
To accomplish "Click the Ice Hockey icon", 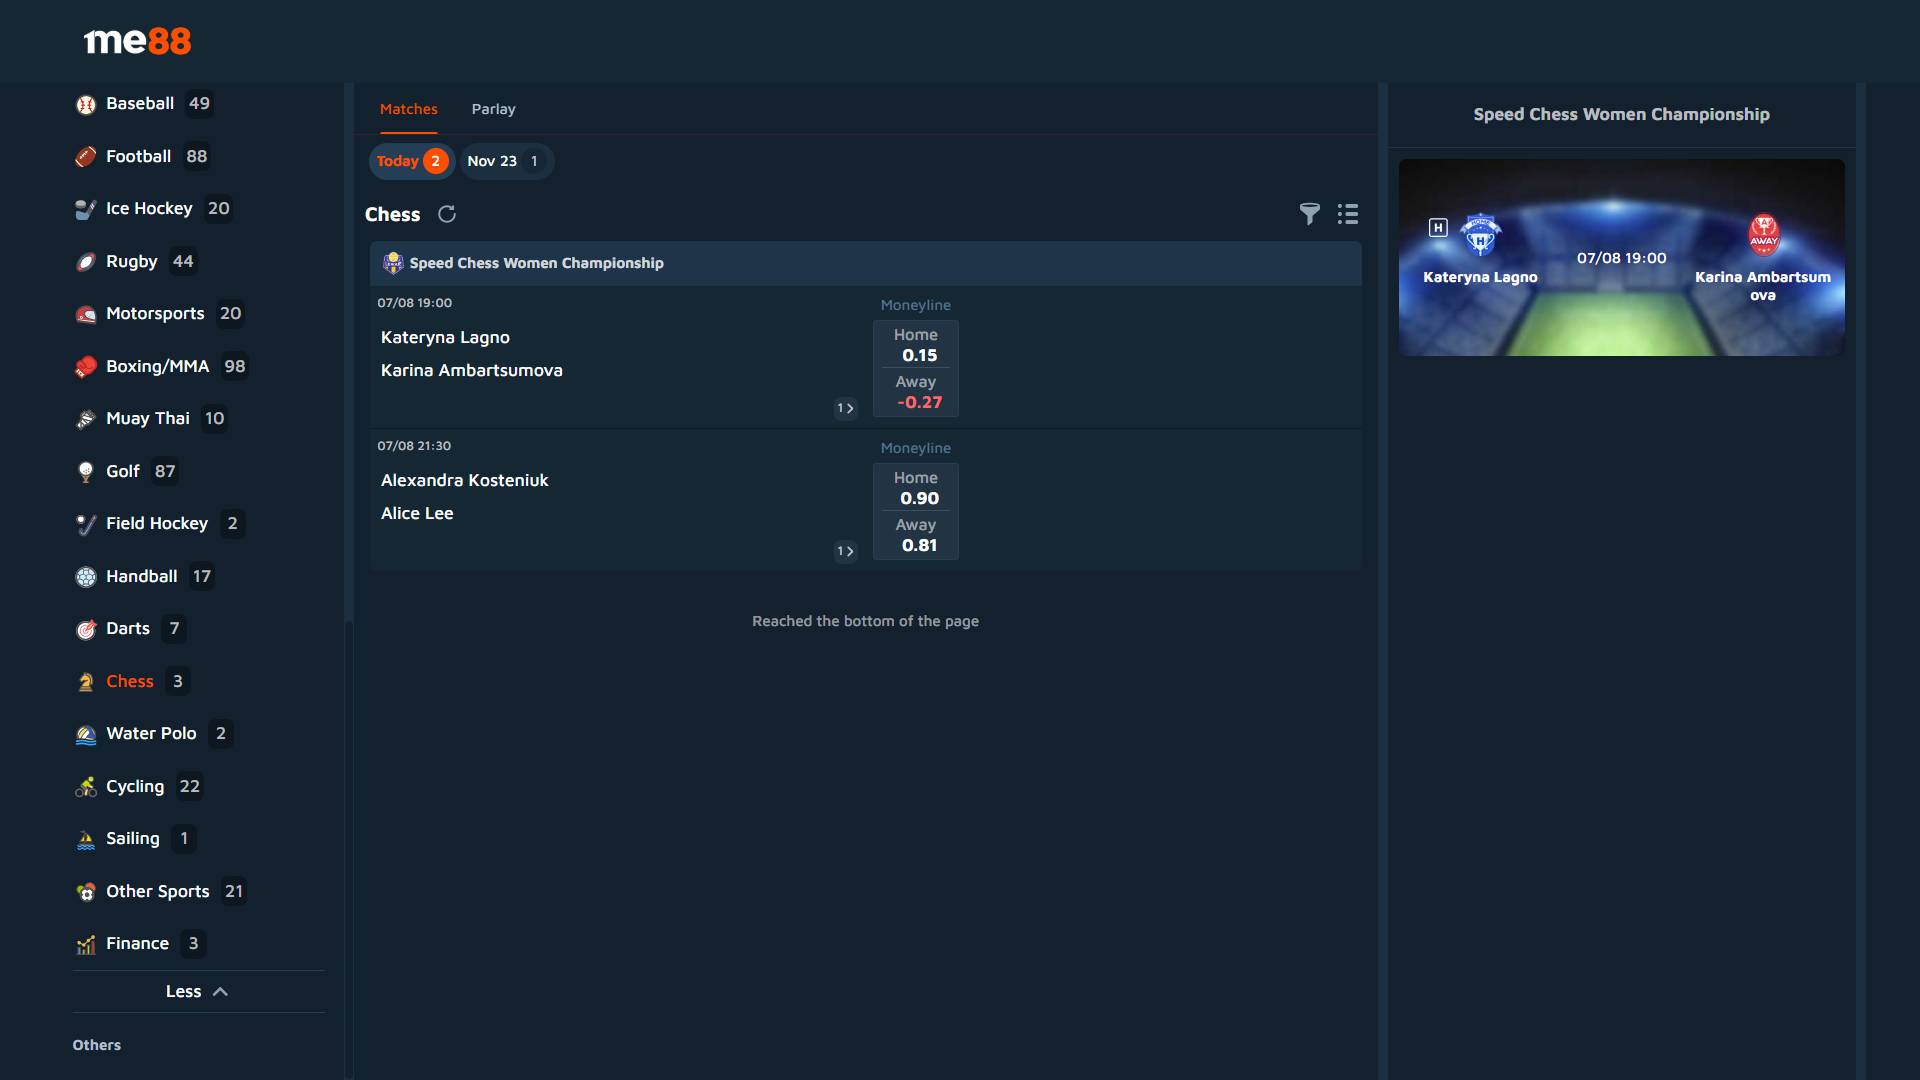I will tap(86, 209).
